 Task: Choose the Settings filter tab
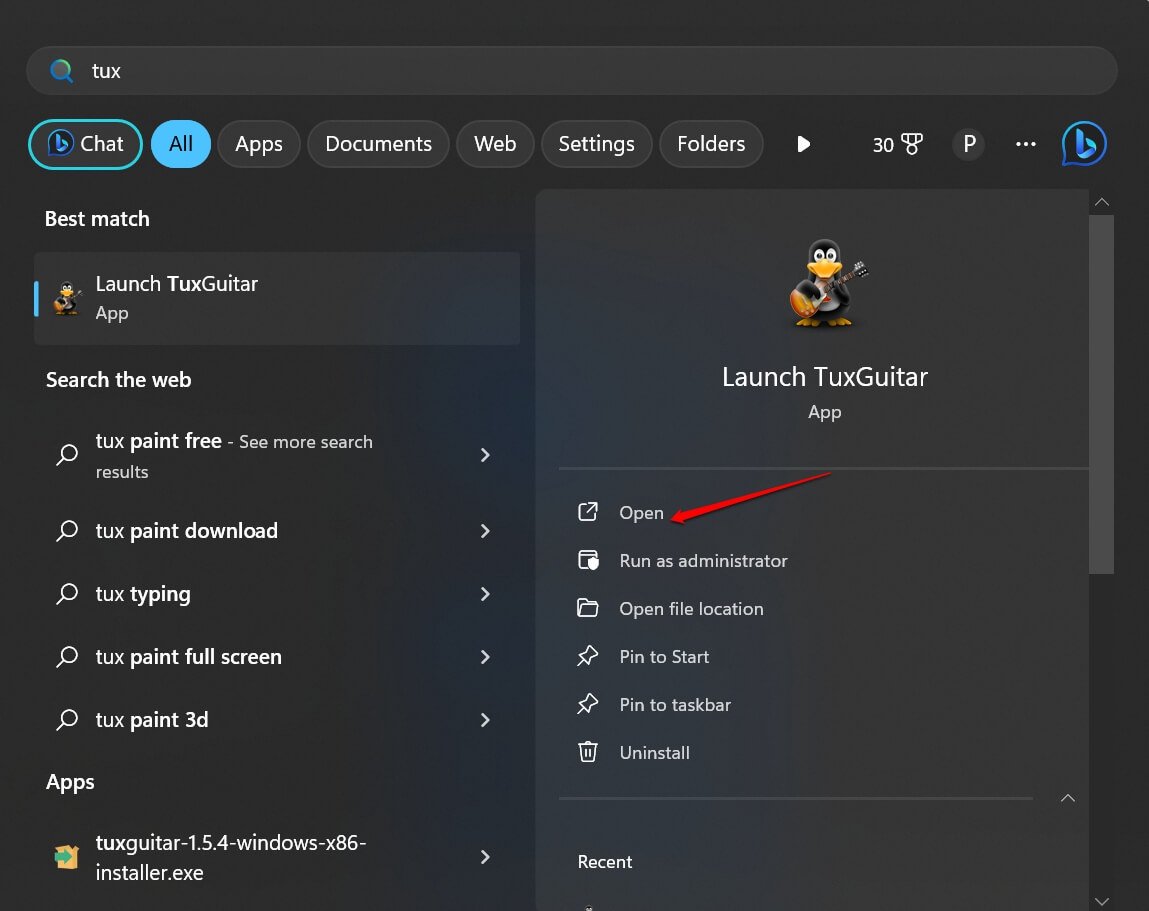[x=596, y=144]
